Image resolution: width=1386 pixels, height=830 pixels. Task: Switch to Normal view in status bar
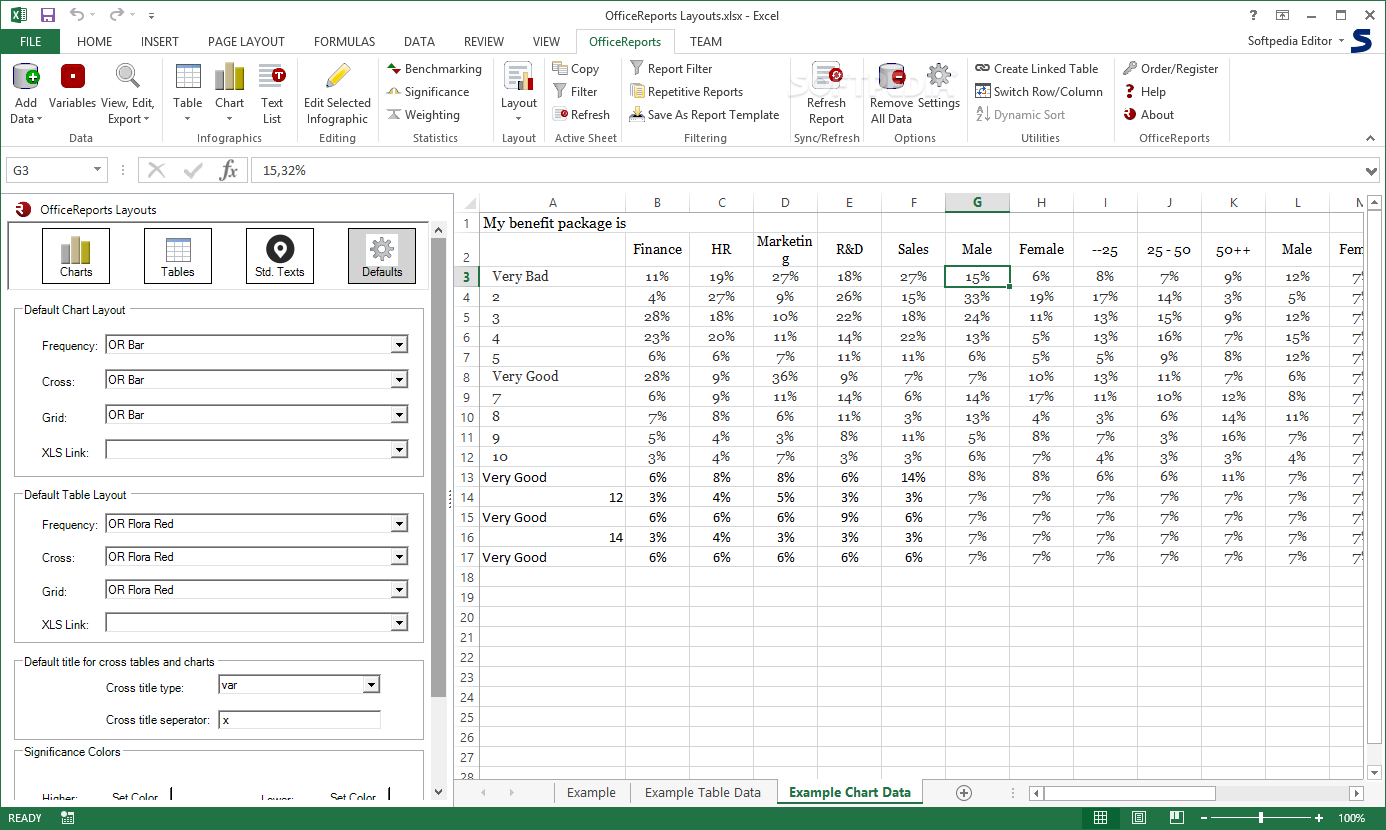[x=1100, y=818]
